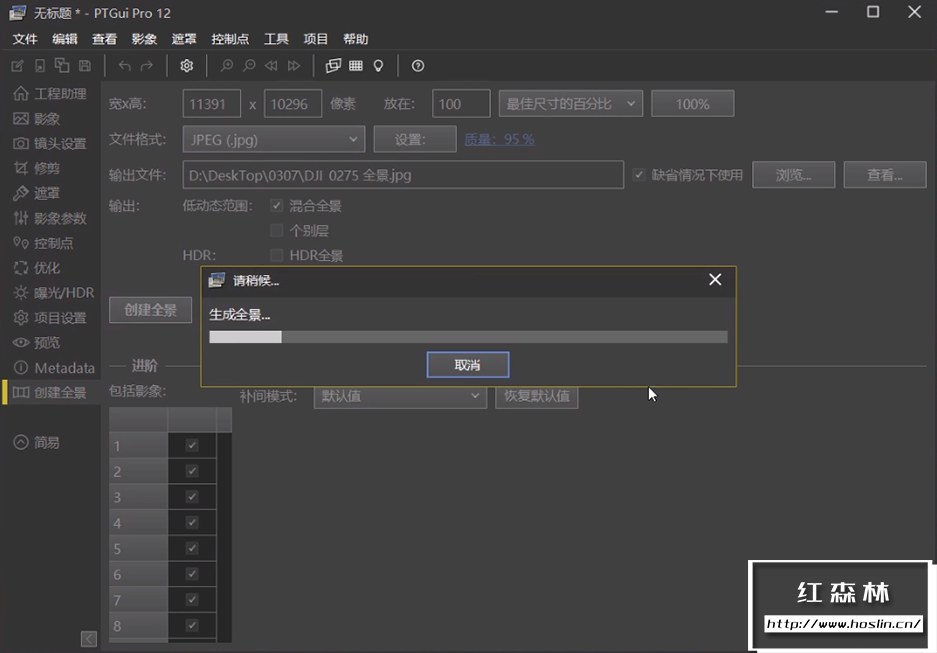This screenshot has height=653, width=937.
Task: Open 曝光/HDR panel in sidebar
Action: pos(54,293)
